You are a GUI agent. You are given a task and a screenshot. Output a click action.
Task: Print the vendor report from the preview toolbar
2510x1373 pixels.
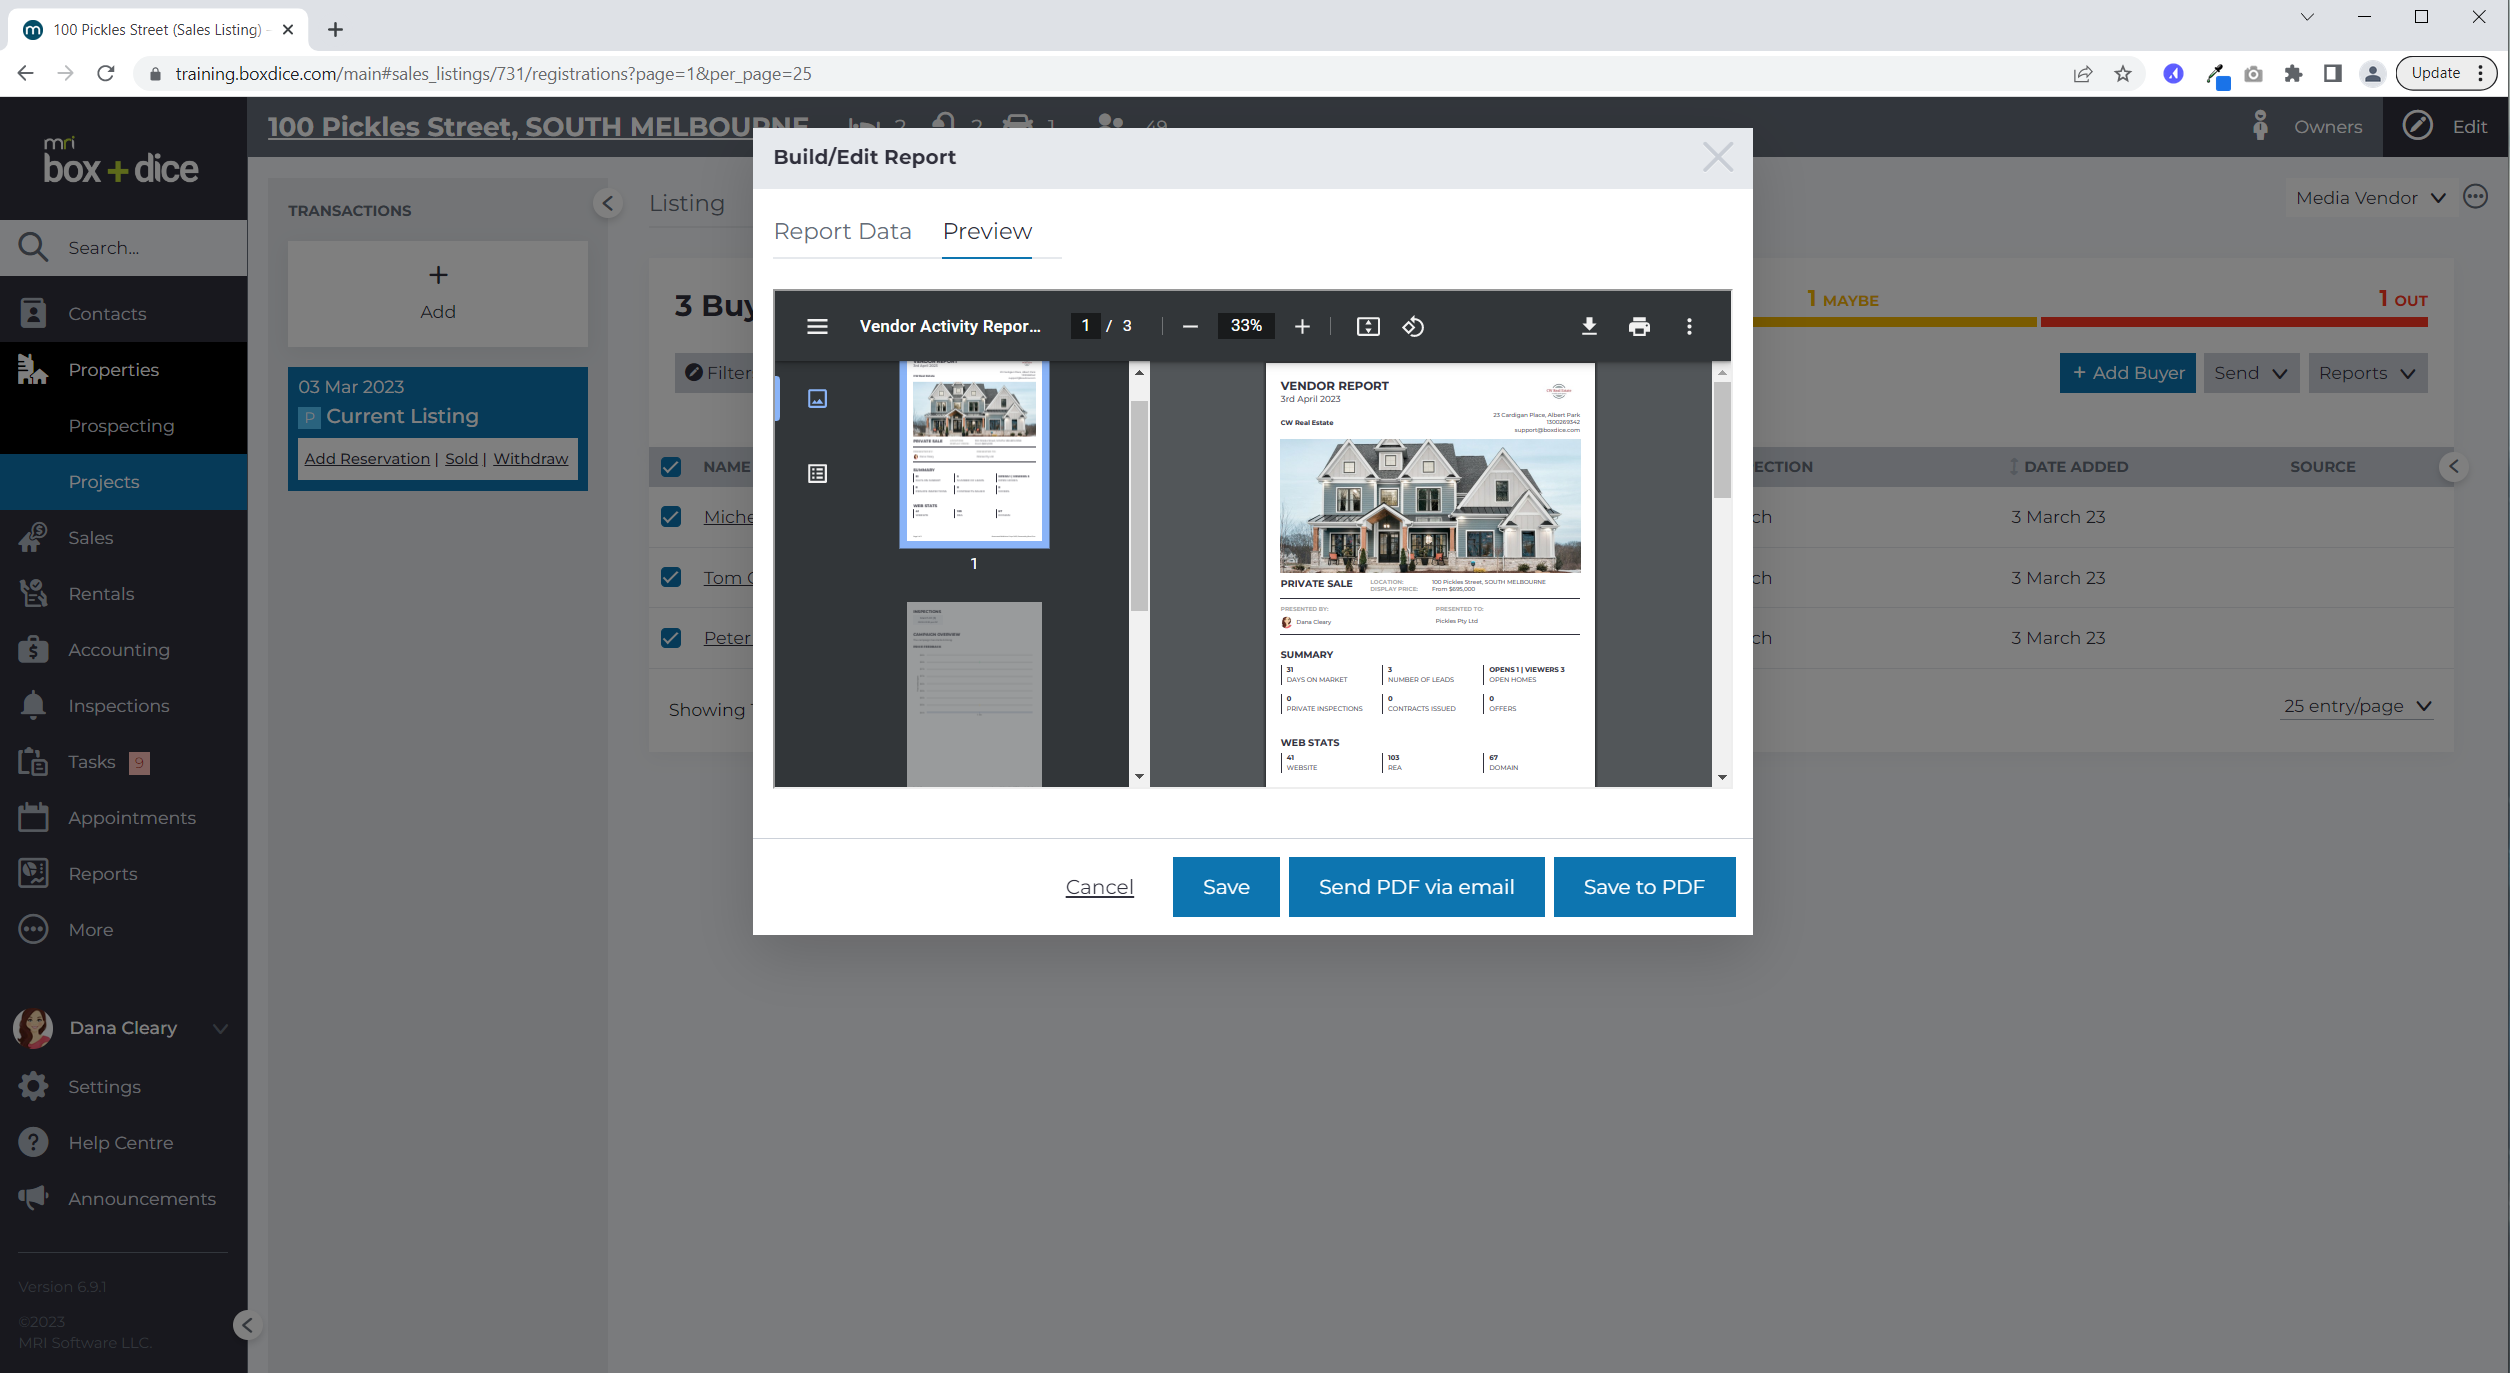(x=1639, y=326)
